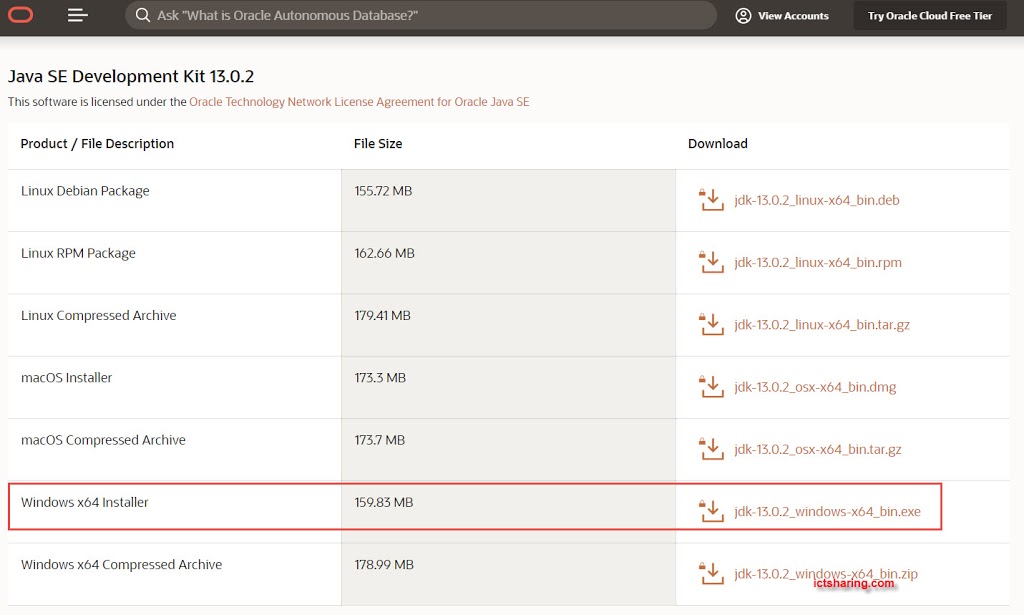
Task: Download jdk-13.0.2_windows-x64_bin.exe
Action: 827,512
